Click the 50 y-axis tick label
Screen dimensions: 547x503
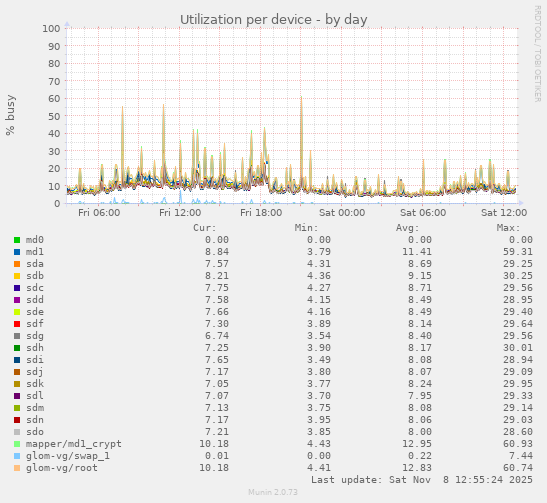point(54,116)
